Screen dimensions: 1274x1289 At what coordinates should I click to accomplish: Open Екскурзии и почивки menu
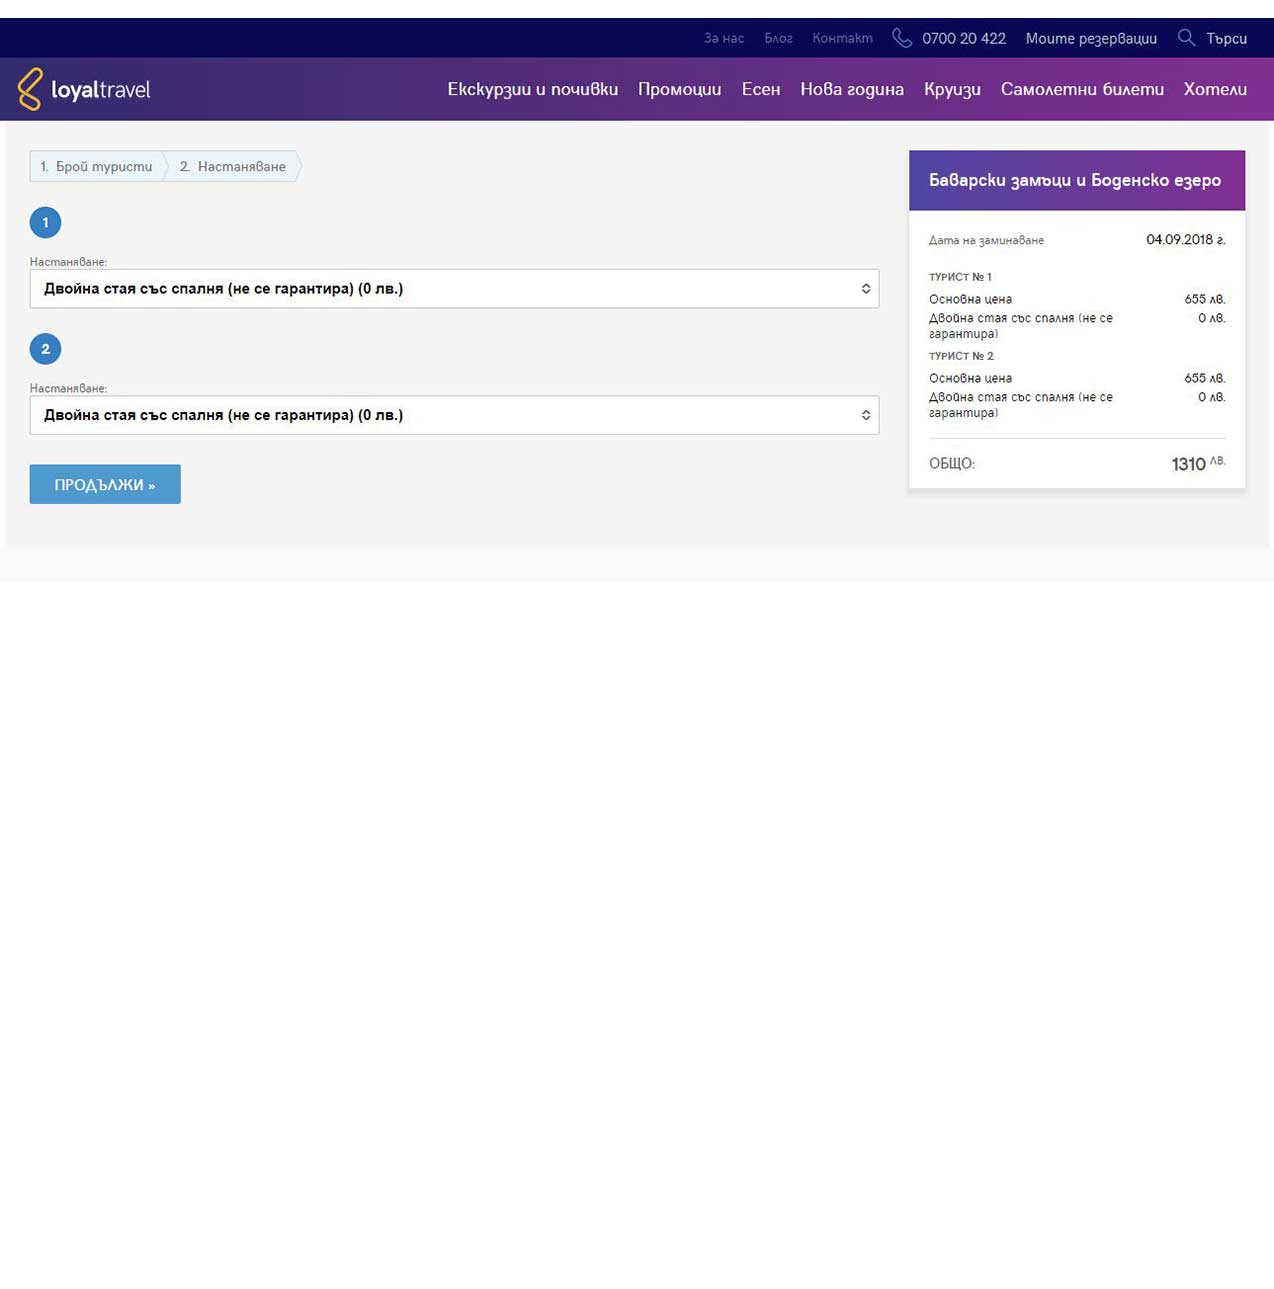[533, 89]
